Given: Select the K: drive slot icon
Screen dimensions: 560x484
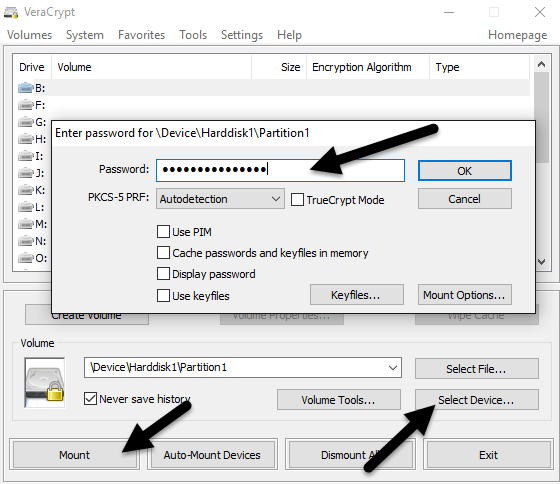Looking at the screenshot, I should coord(25,190).
